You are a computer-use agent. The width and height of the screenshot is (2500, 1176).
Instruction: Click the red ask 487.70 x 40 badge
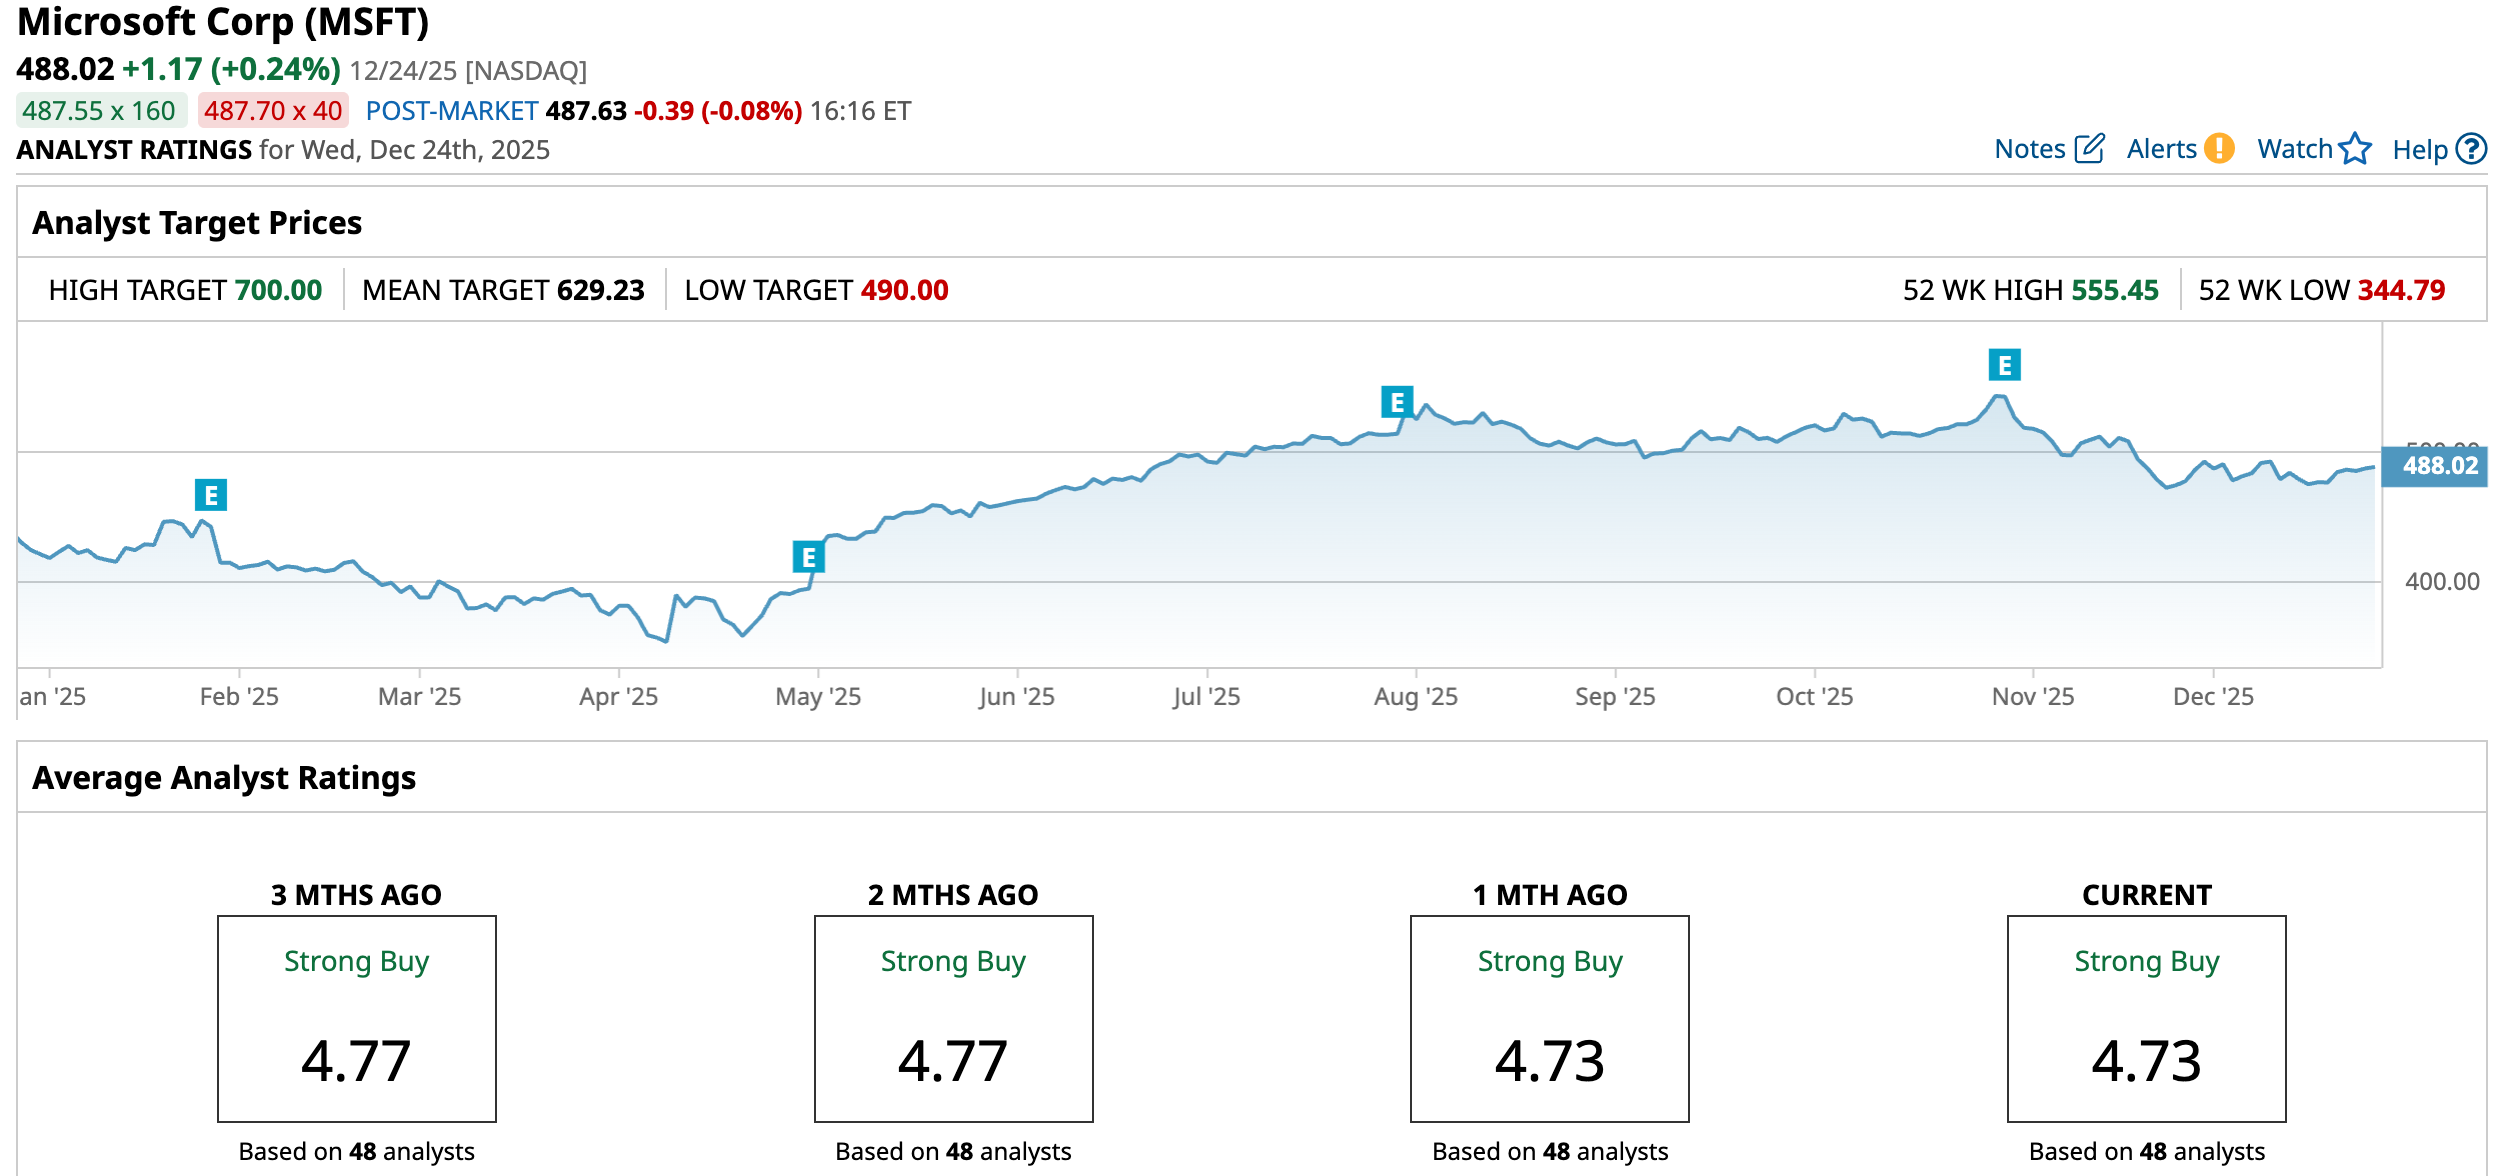[273, 111]
